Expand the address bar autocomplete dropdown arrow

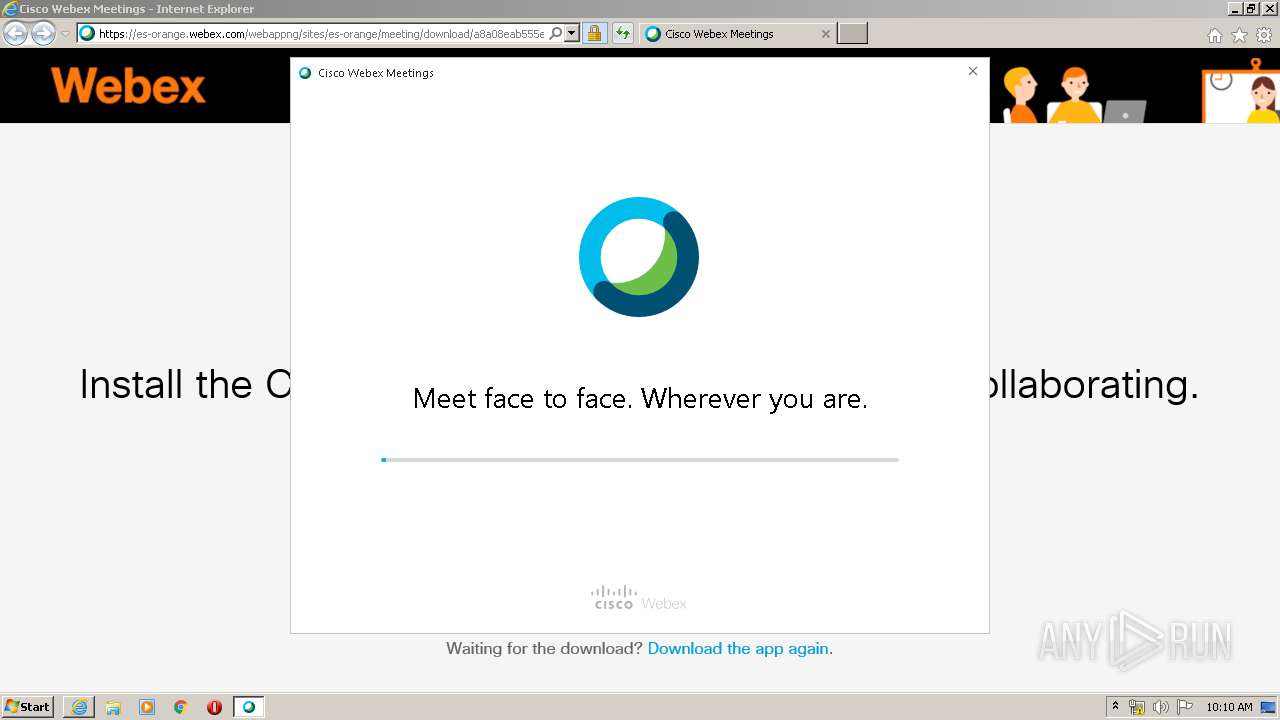[x=572, y=33]
